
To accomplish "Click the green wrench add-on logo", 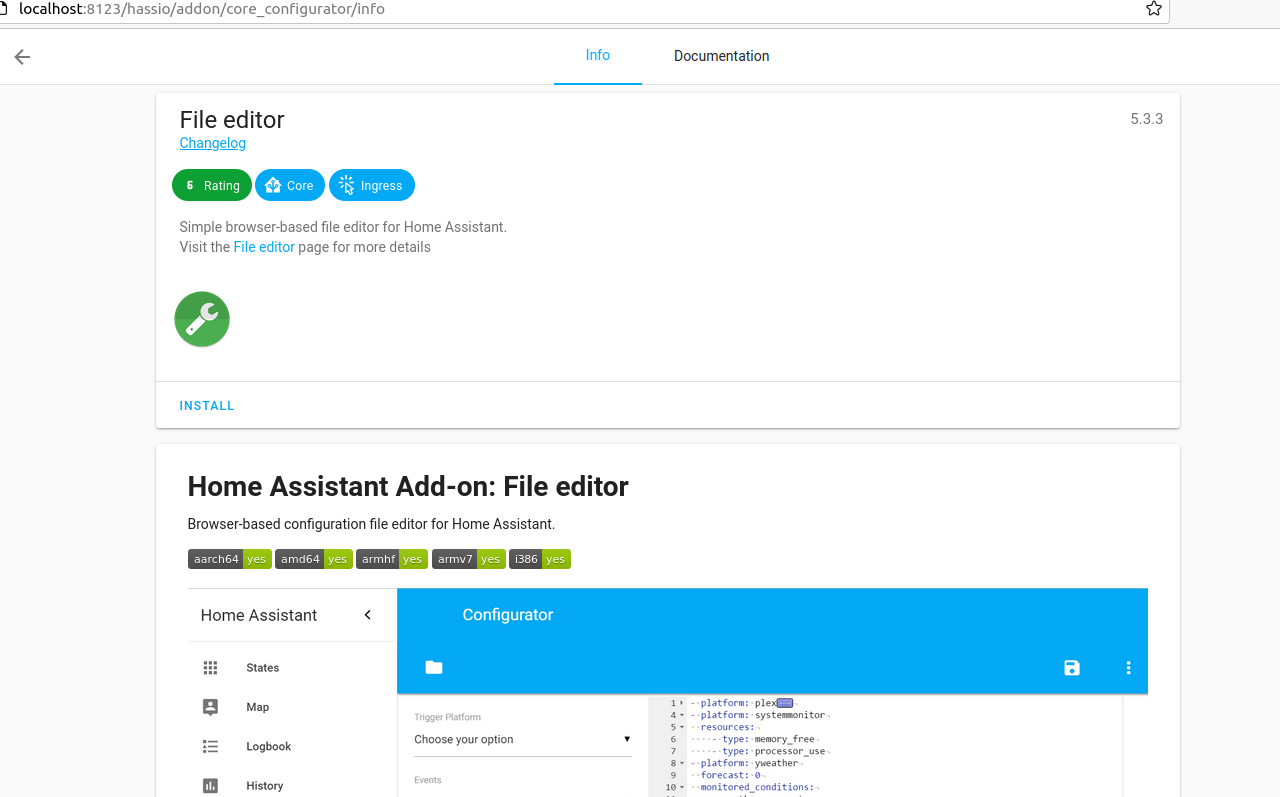I will tap(202, 319).
